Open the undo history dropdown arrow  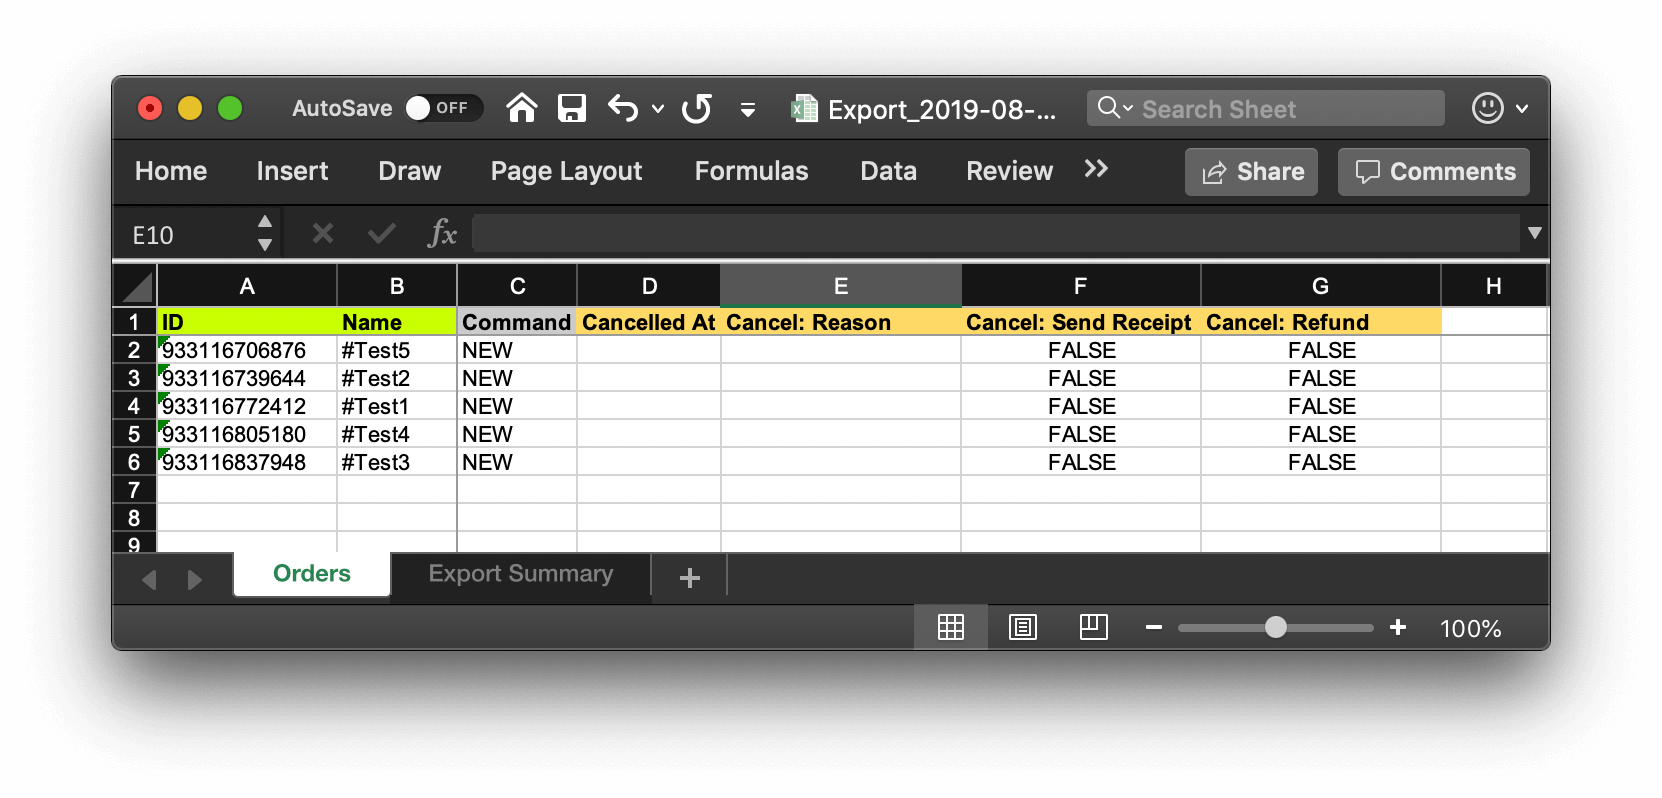point(658,108)
